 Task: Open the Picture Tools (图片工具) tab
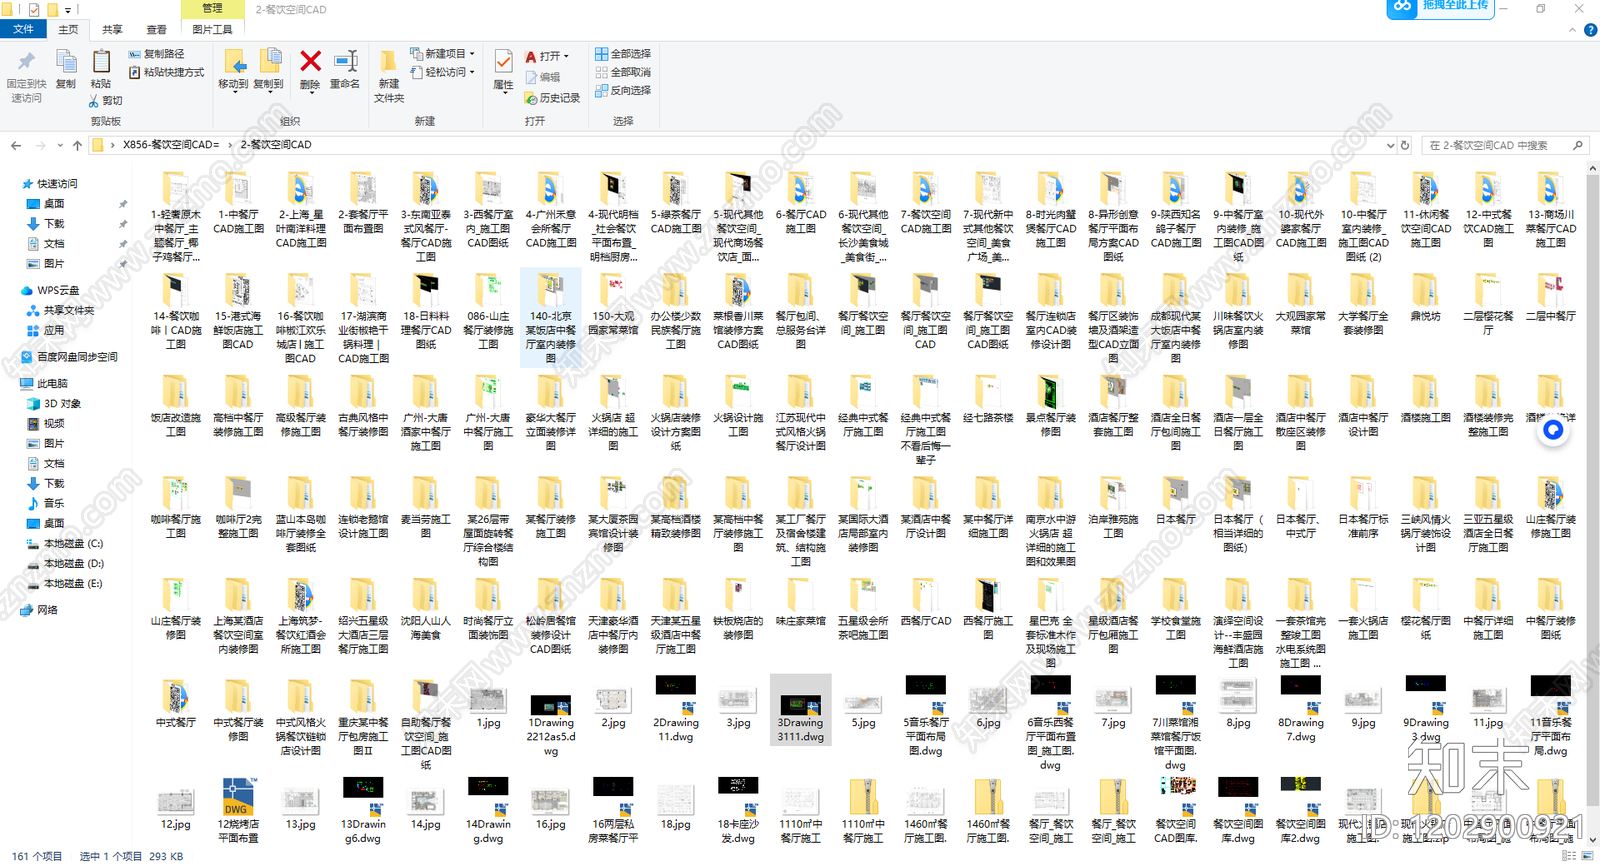tap(211, 30)
